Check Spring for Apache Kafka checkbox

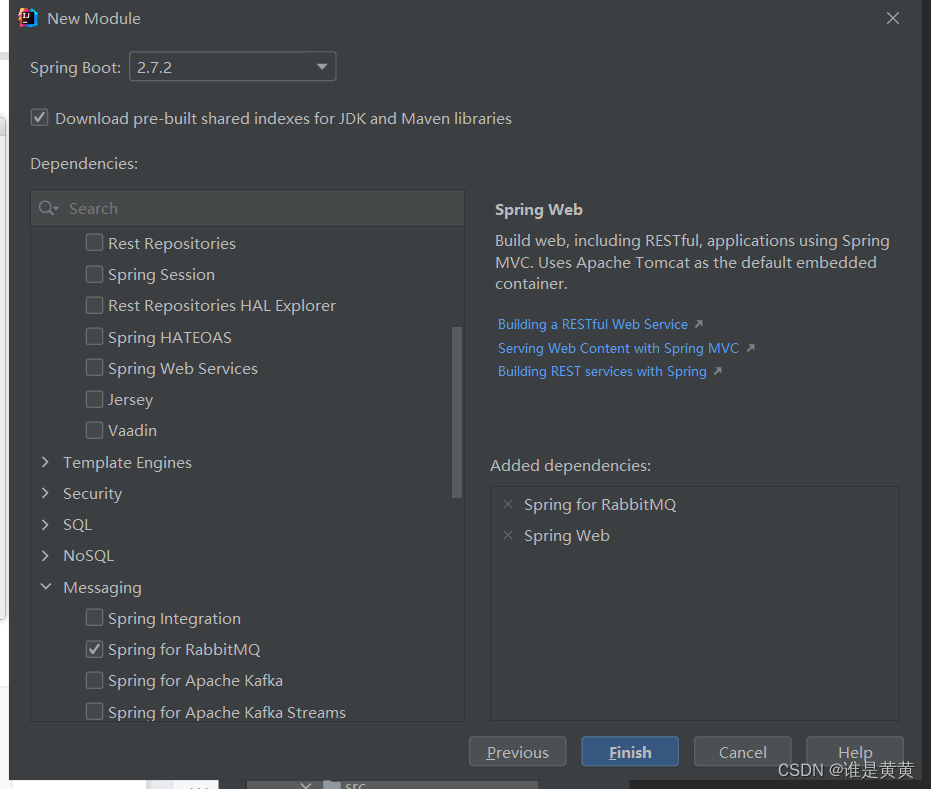(94, 680)
